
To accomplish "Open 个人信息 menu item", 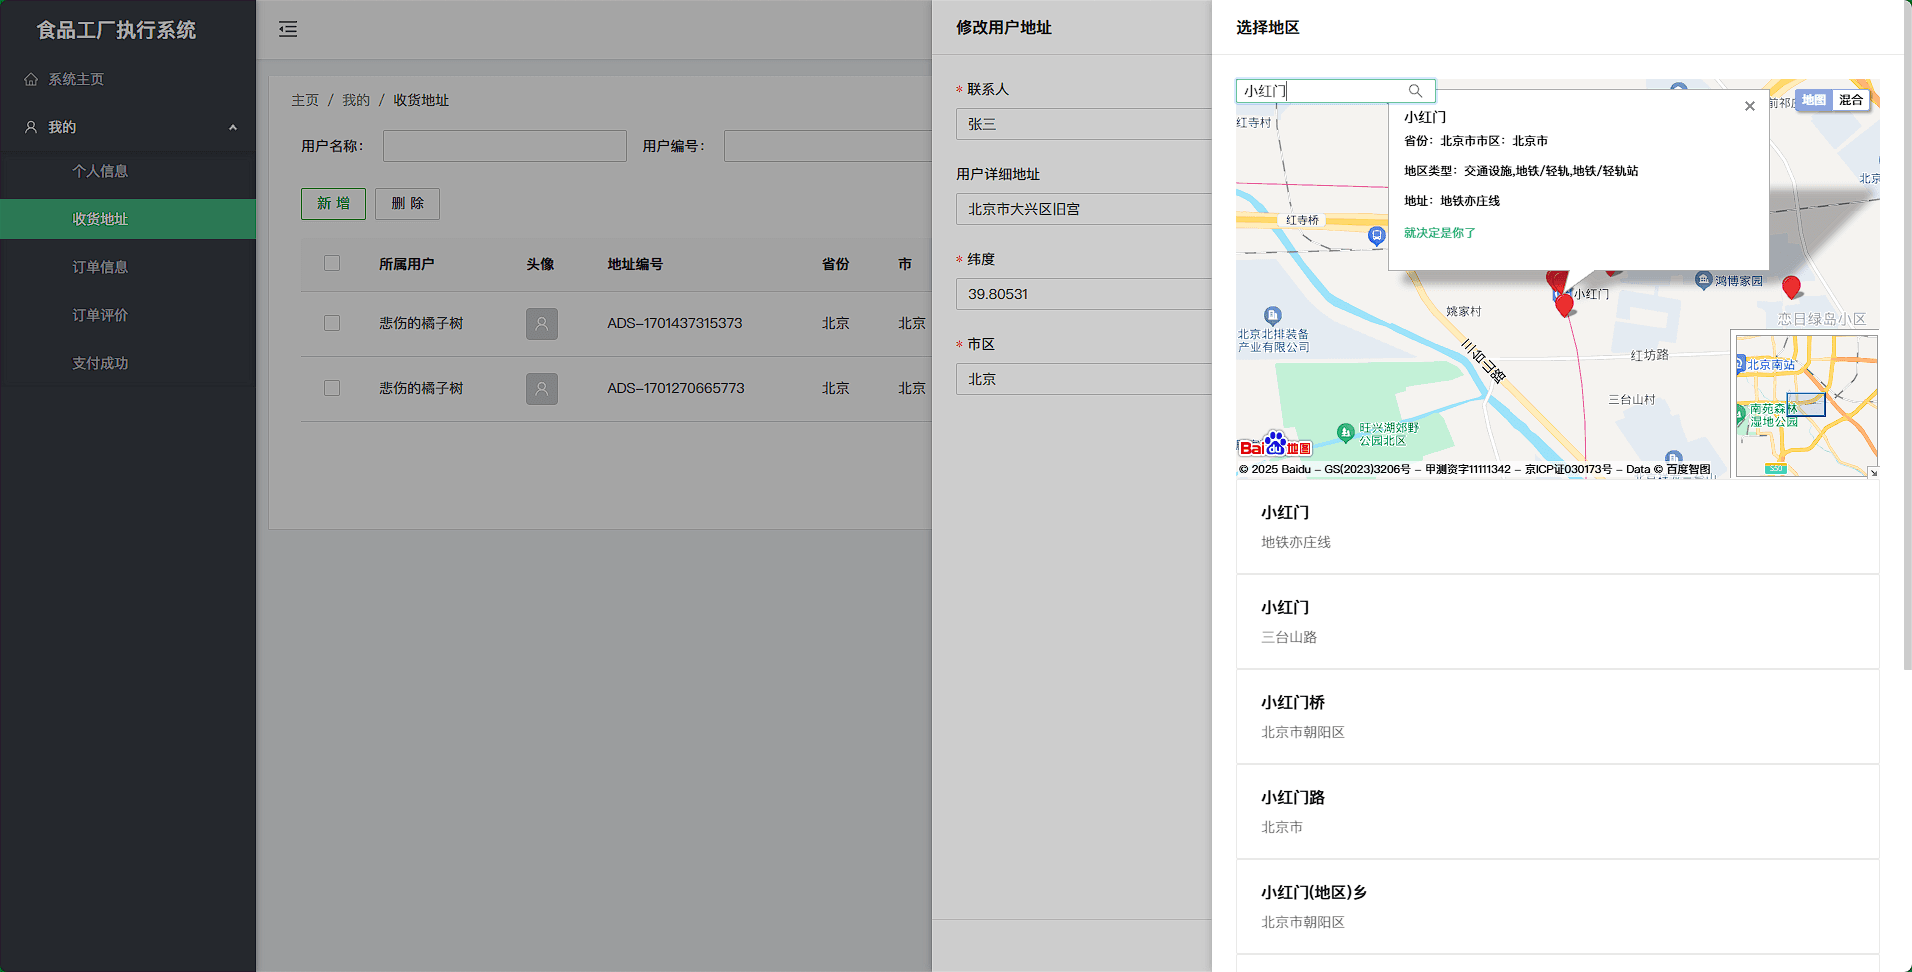I will (x=128, y=171).
